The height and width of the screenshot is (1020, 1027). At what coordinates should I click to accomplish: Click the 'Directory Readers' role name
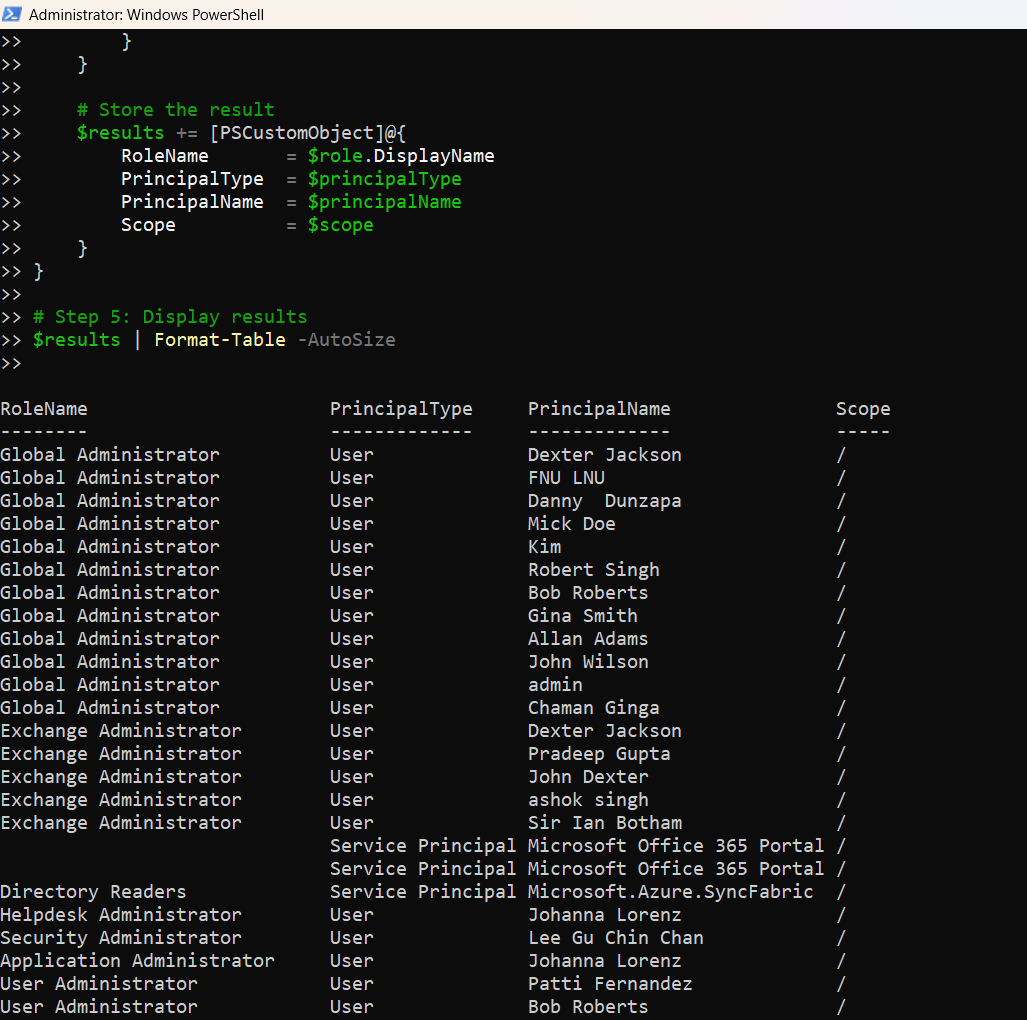pos(93,892)
